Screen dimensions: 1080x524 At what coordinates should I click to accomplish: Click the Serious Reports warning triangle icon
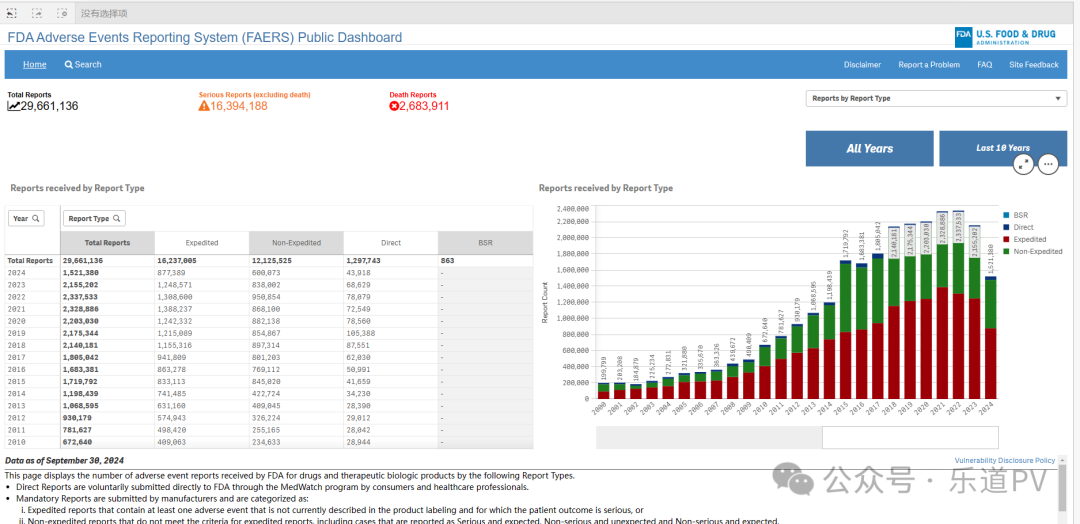pyautogui.click(x=204, y=106)
